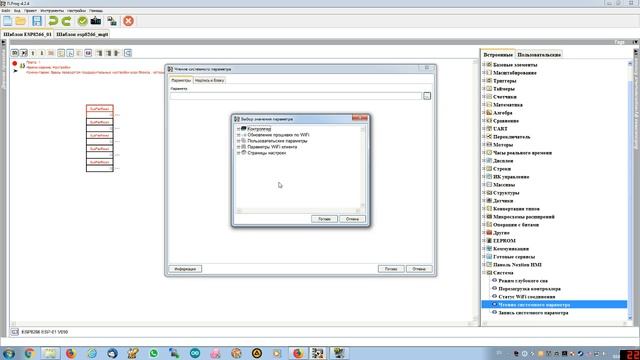Click the parameter tree horizontal scrollbar
The width and height of the screenshot is (640, 360).
click(x=298, y=211)
